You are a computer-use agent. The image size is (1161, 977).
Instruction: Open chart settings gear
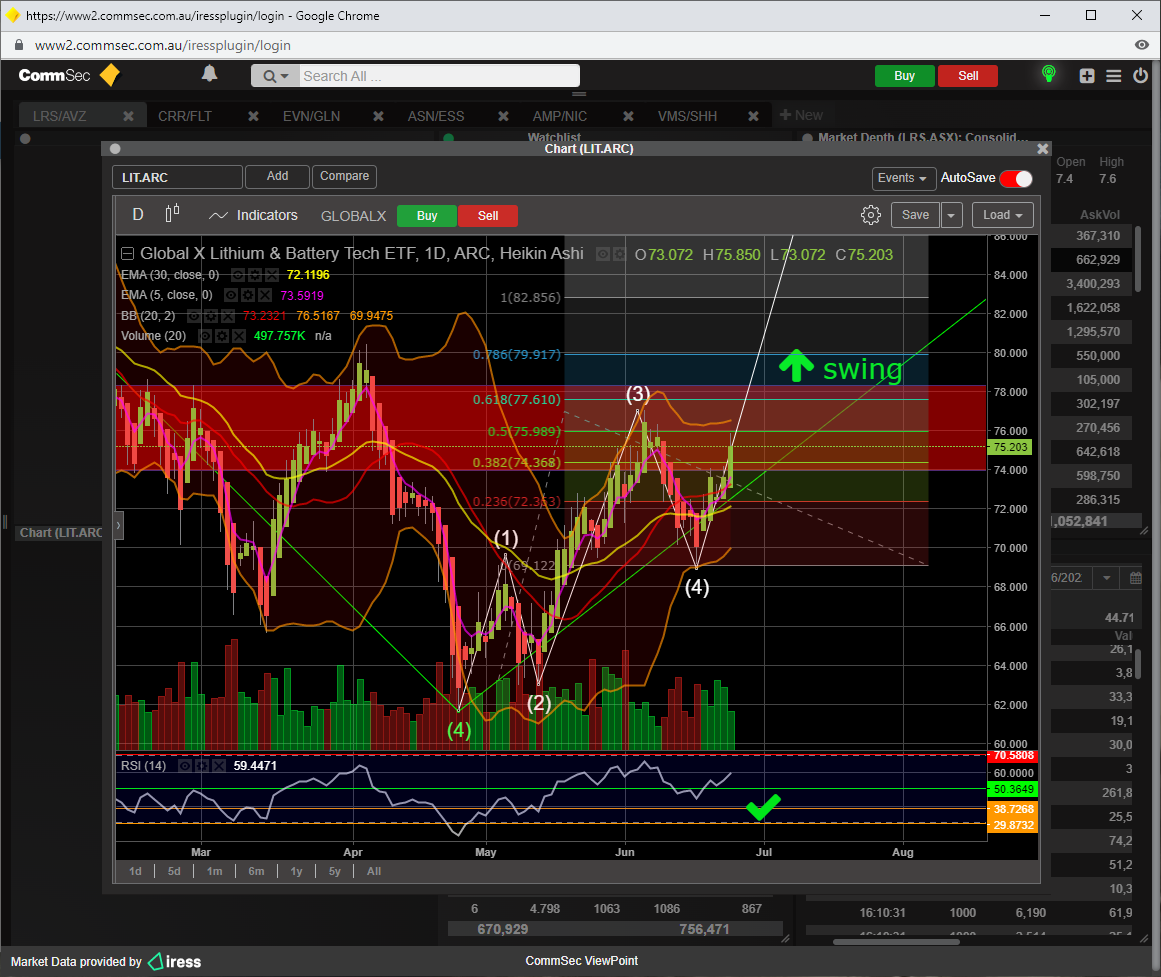point(871,215)
